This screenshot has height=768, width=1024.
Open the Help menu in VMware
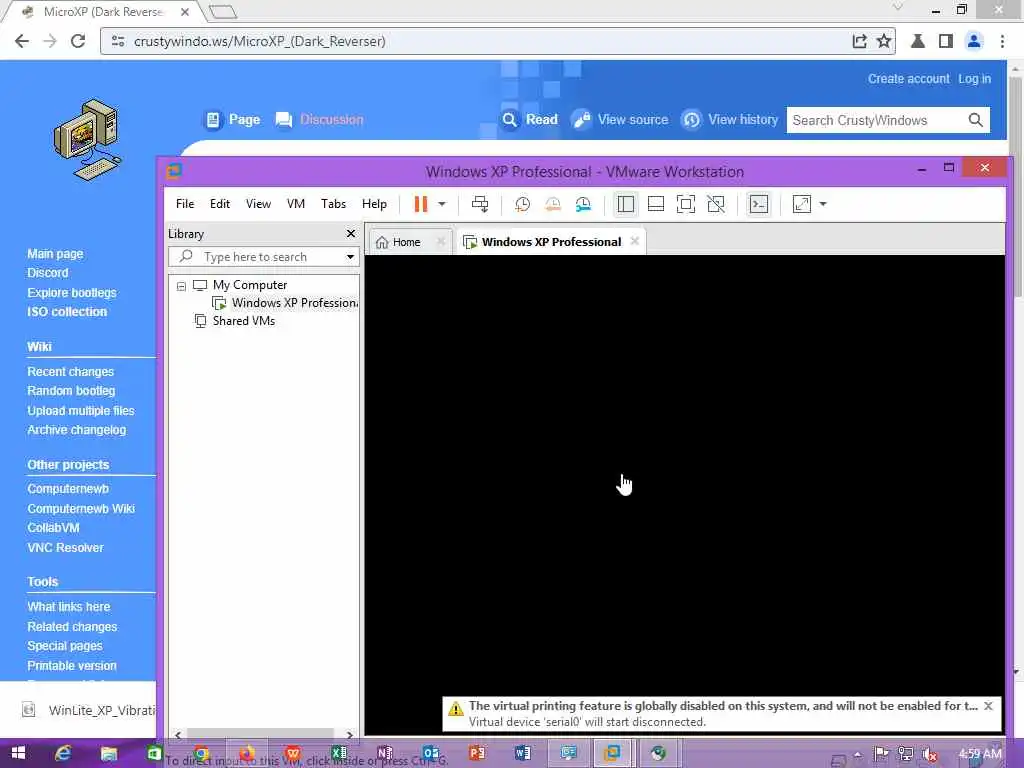(374, 204)
